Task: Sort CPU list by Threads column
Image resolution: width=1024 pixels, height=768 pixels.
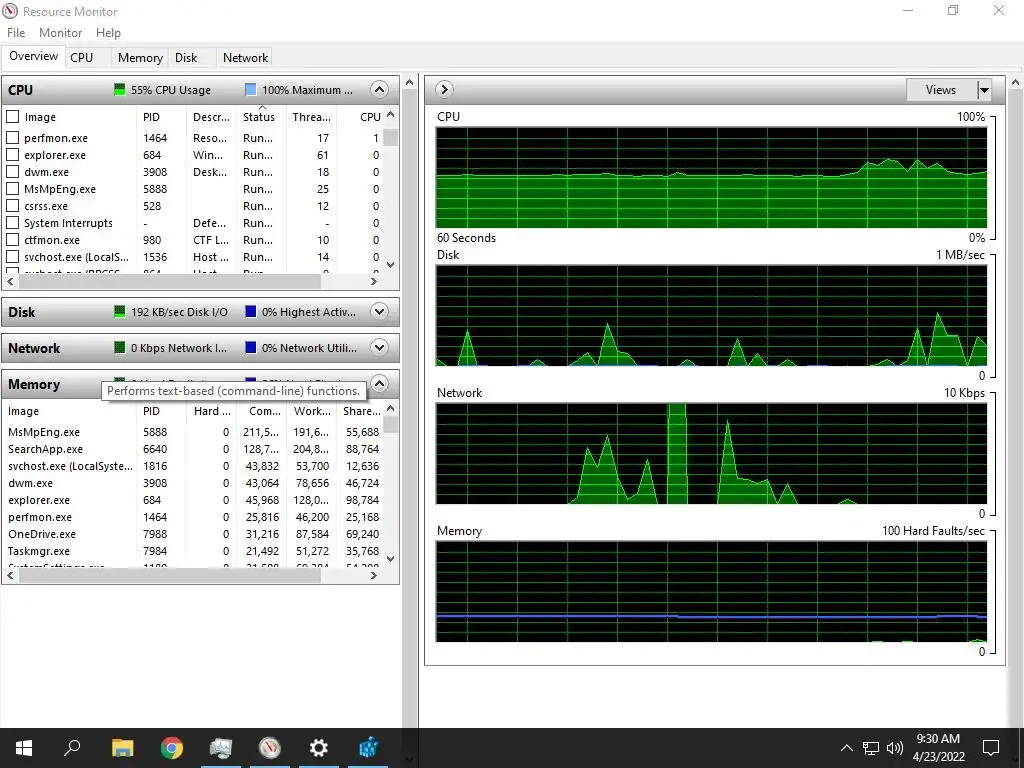Action: coord(312,117)
